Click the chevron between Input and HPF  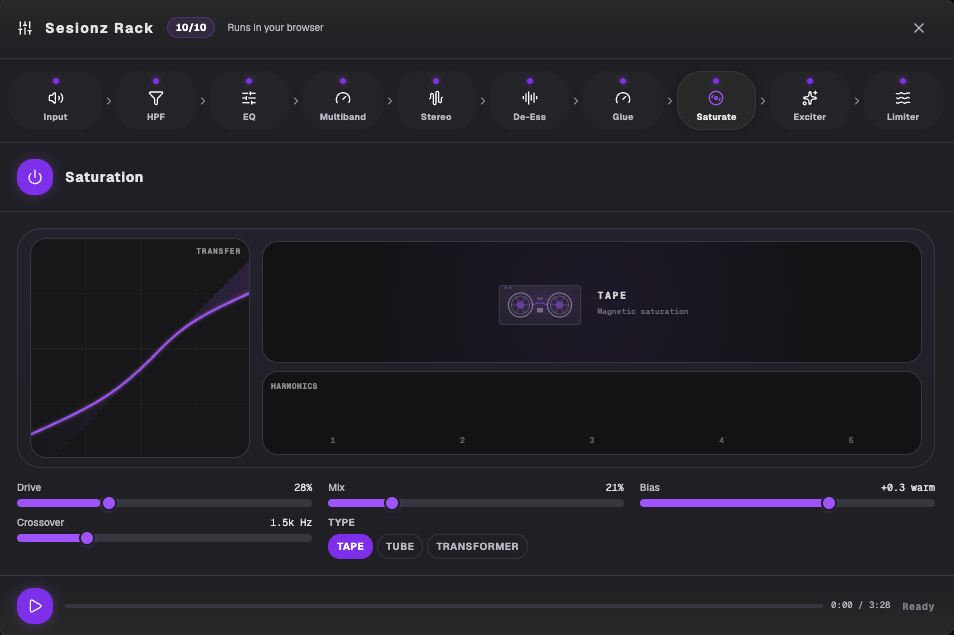pyautogui.click(x=109, y=101)
